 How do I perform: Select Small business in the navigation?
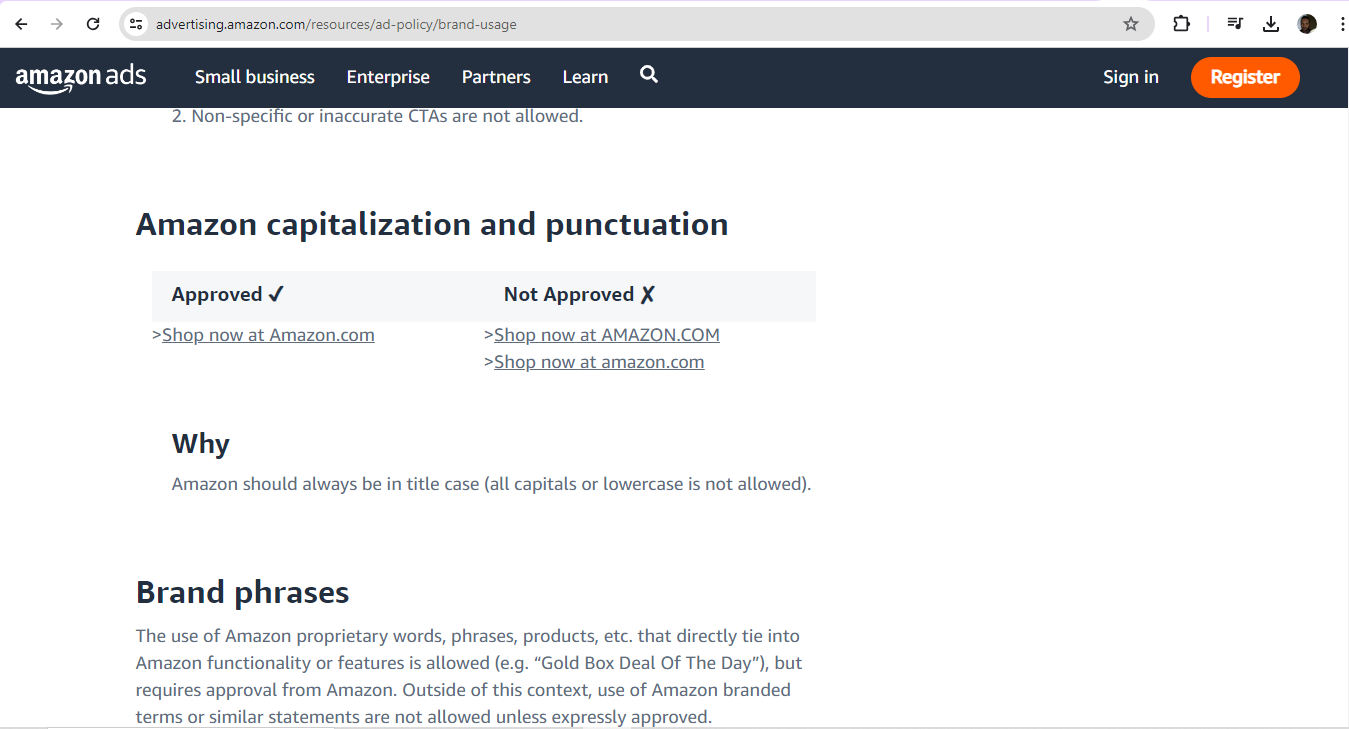[254, 77]
